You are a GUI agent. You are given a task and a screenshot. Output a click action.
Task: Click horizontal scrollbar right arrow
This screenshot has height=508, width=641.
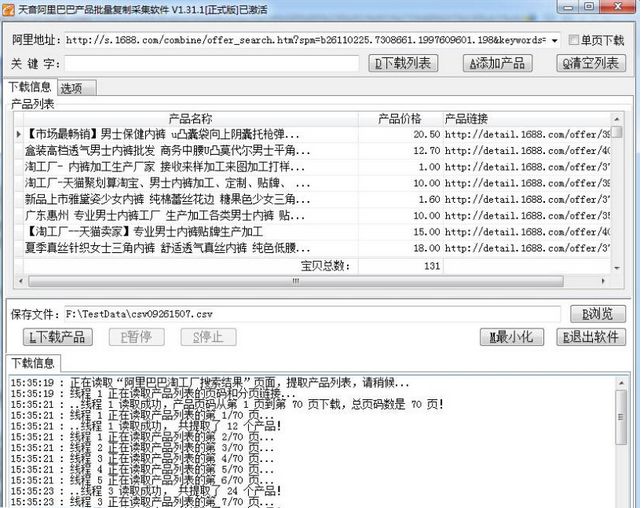[x=603, y=281]
